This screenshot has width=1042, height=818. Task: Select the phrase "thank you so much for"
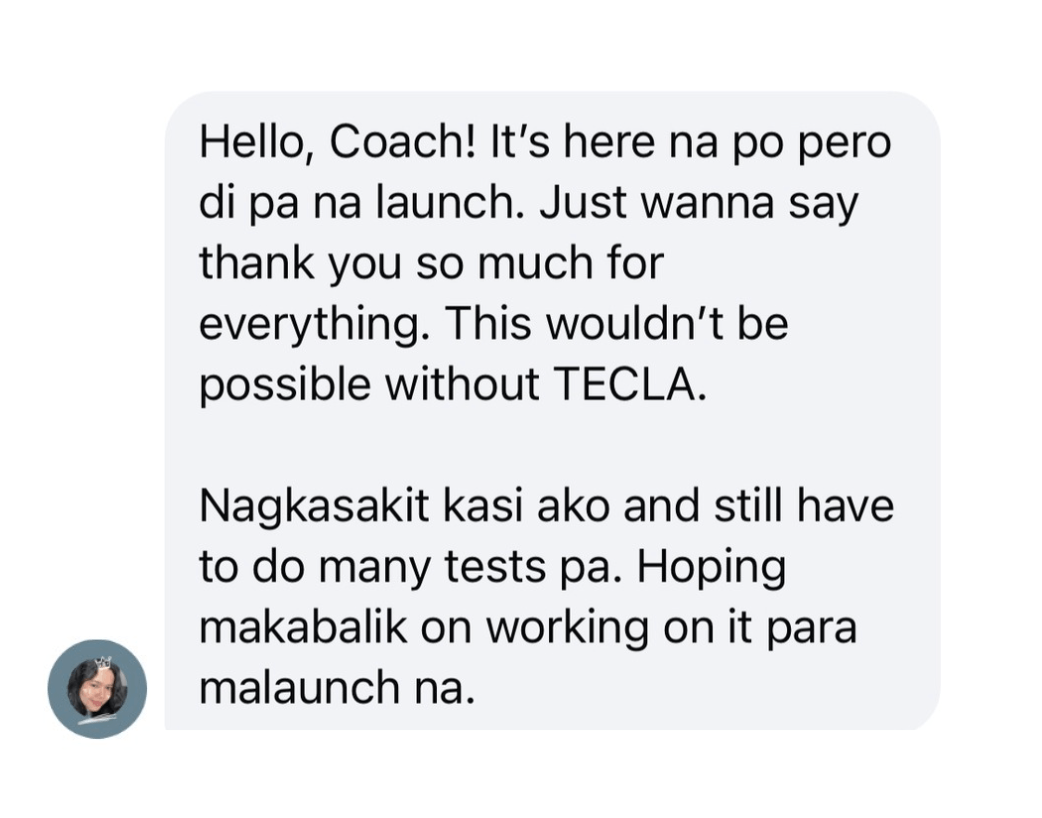[x=431, y=265]
